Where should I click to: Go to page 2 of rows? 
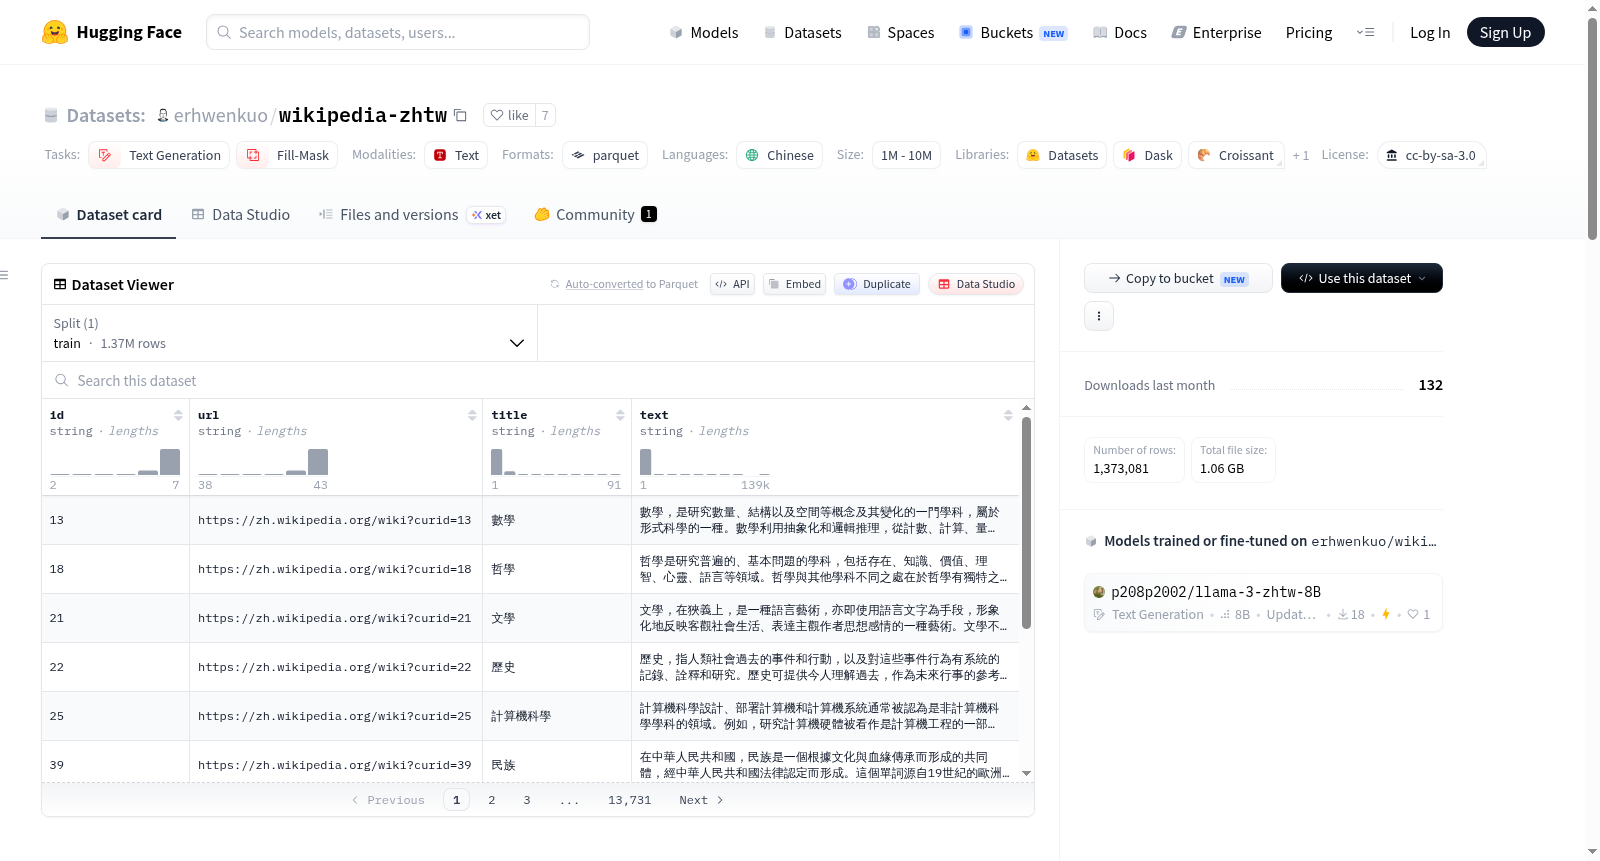point(491,800)
